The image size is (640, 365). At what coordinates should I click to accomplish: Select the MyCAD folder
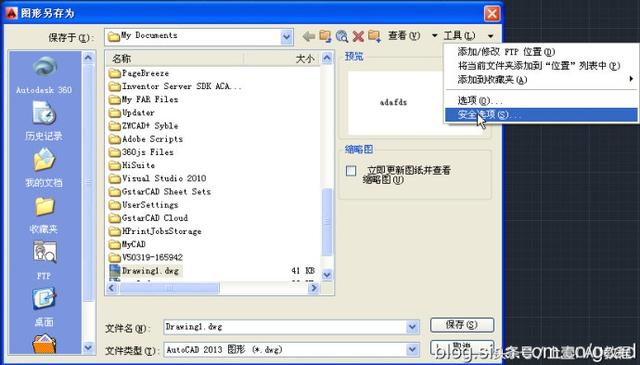[127, 244]
